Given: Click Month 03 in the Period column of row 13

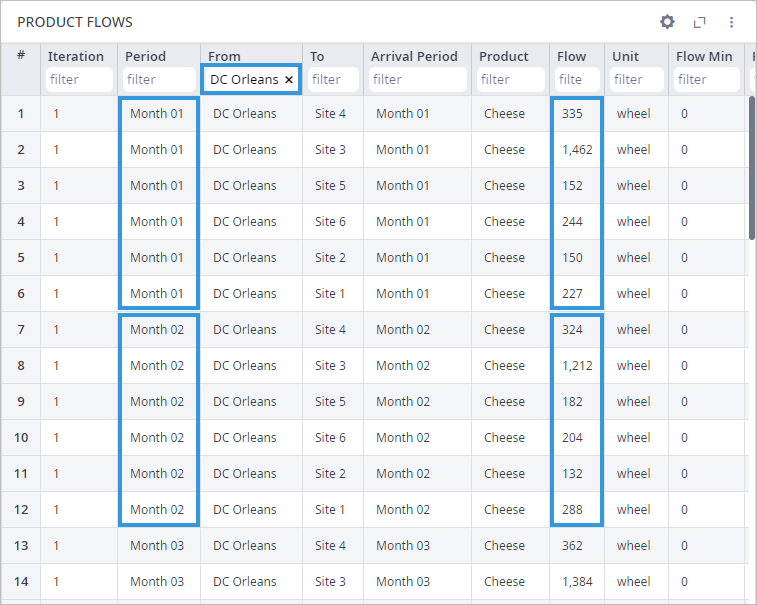Looking at the screenshot, I should pos(157,546).
